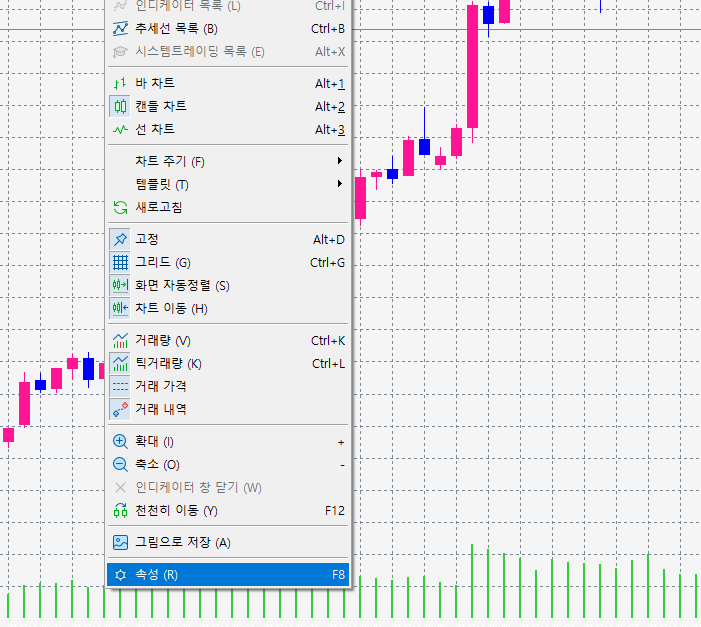Select candlestick chart (캔들 차트) menu item
Viewport: 701px width, 627px height.
pos(160,106)
